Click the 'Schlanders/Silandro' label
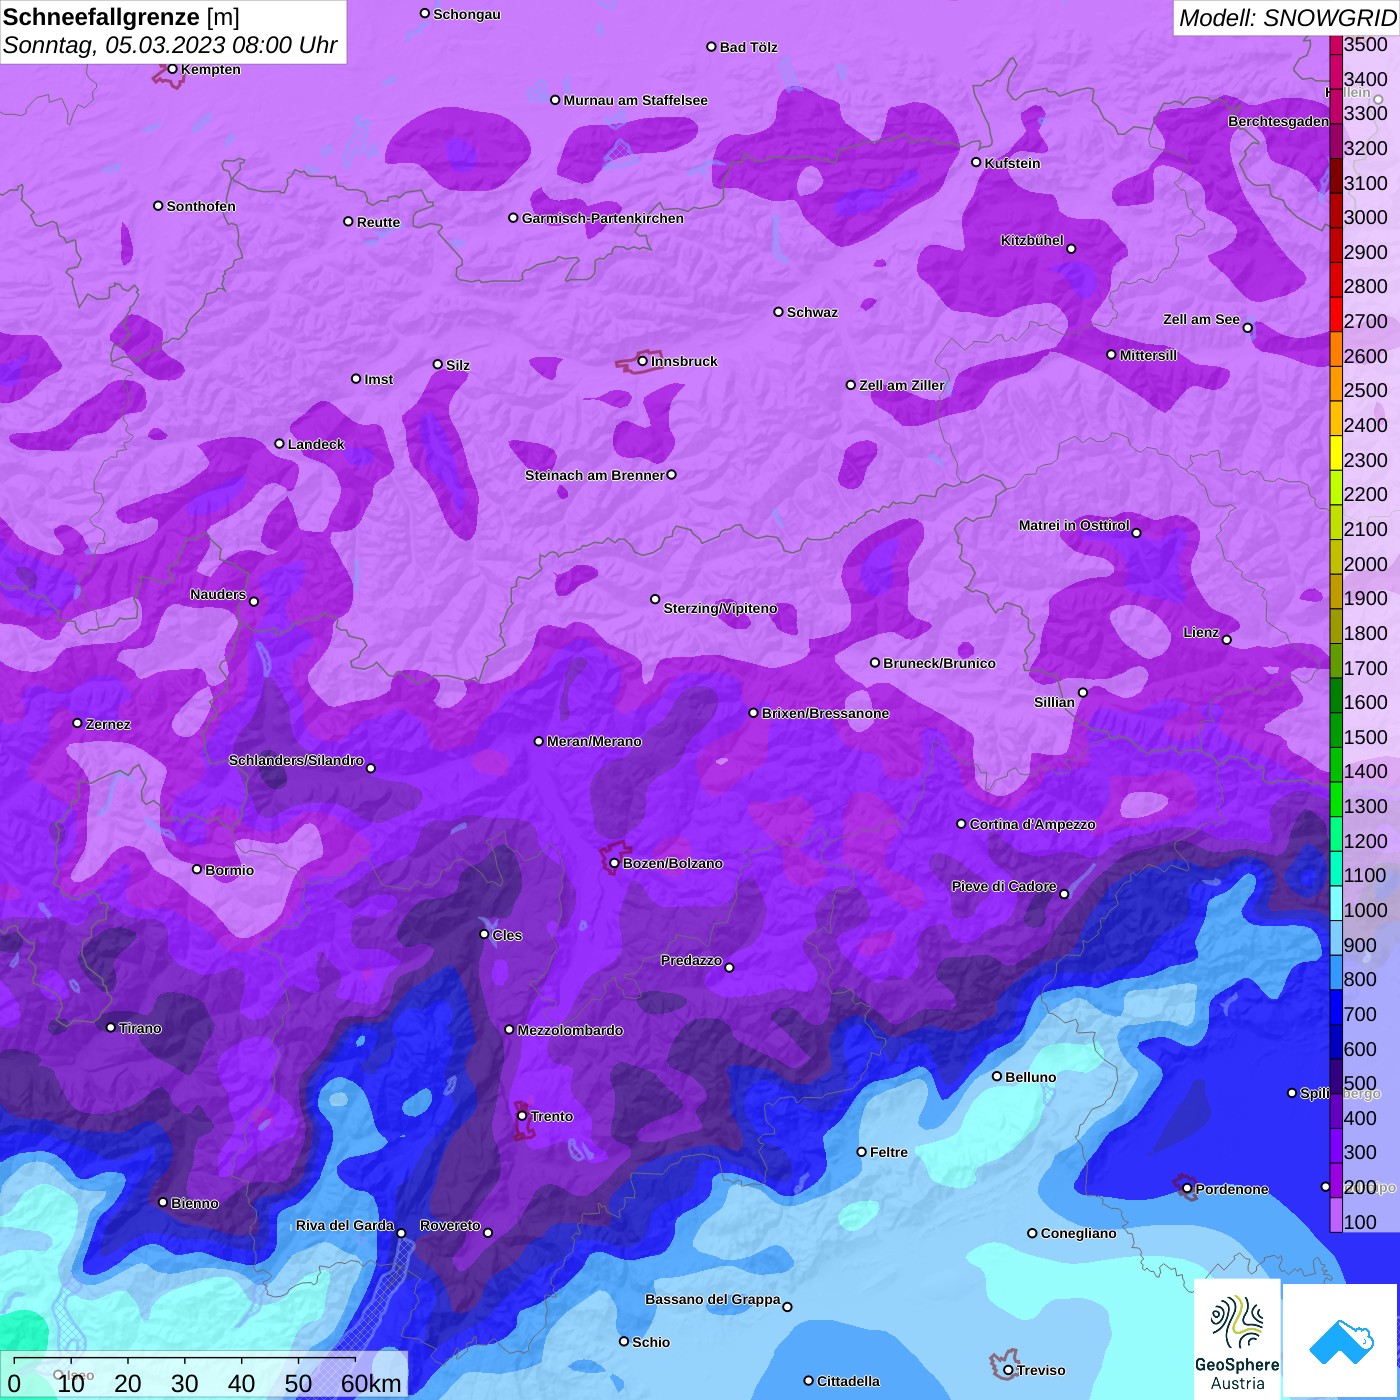1400x1400 pixels. point(296,760)
